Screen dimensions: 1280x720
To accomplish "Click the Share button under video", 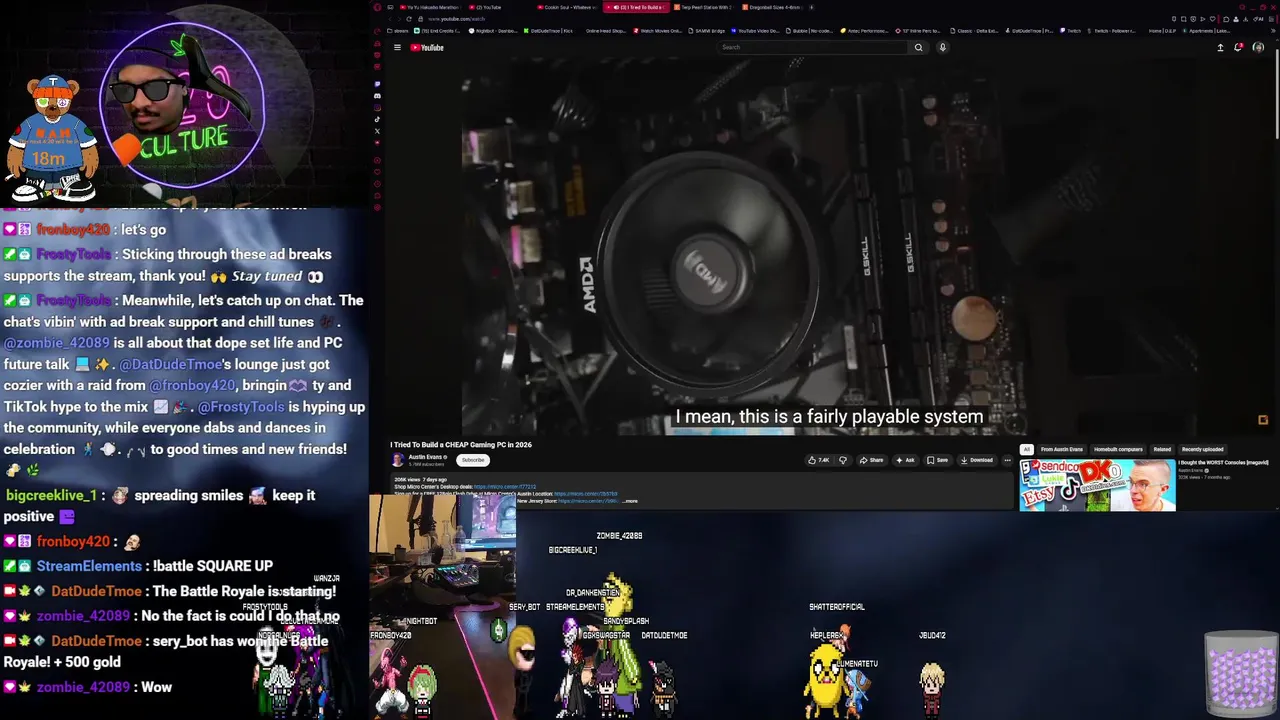I will (x=871, y=460).
